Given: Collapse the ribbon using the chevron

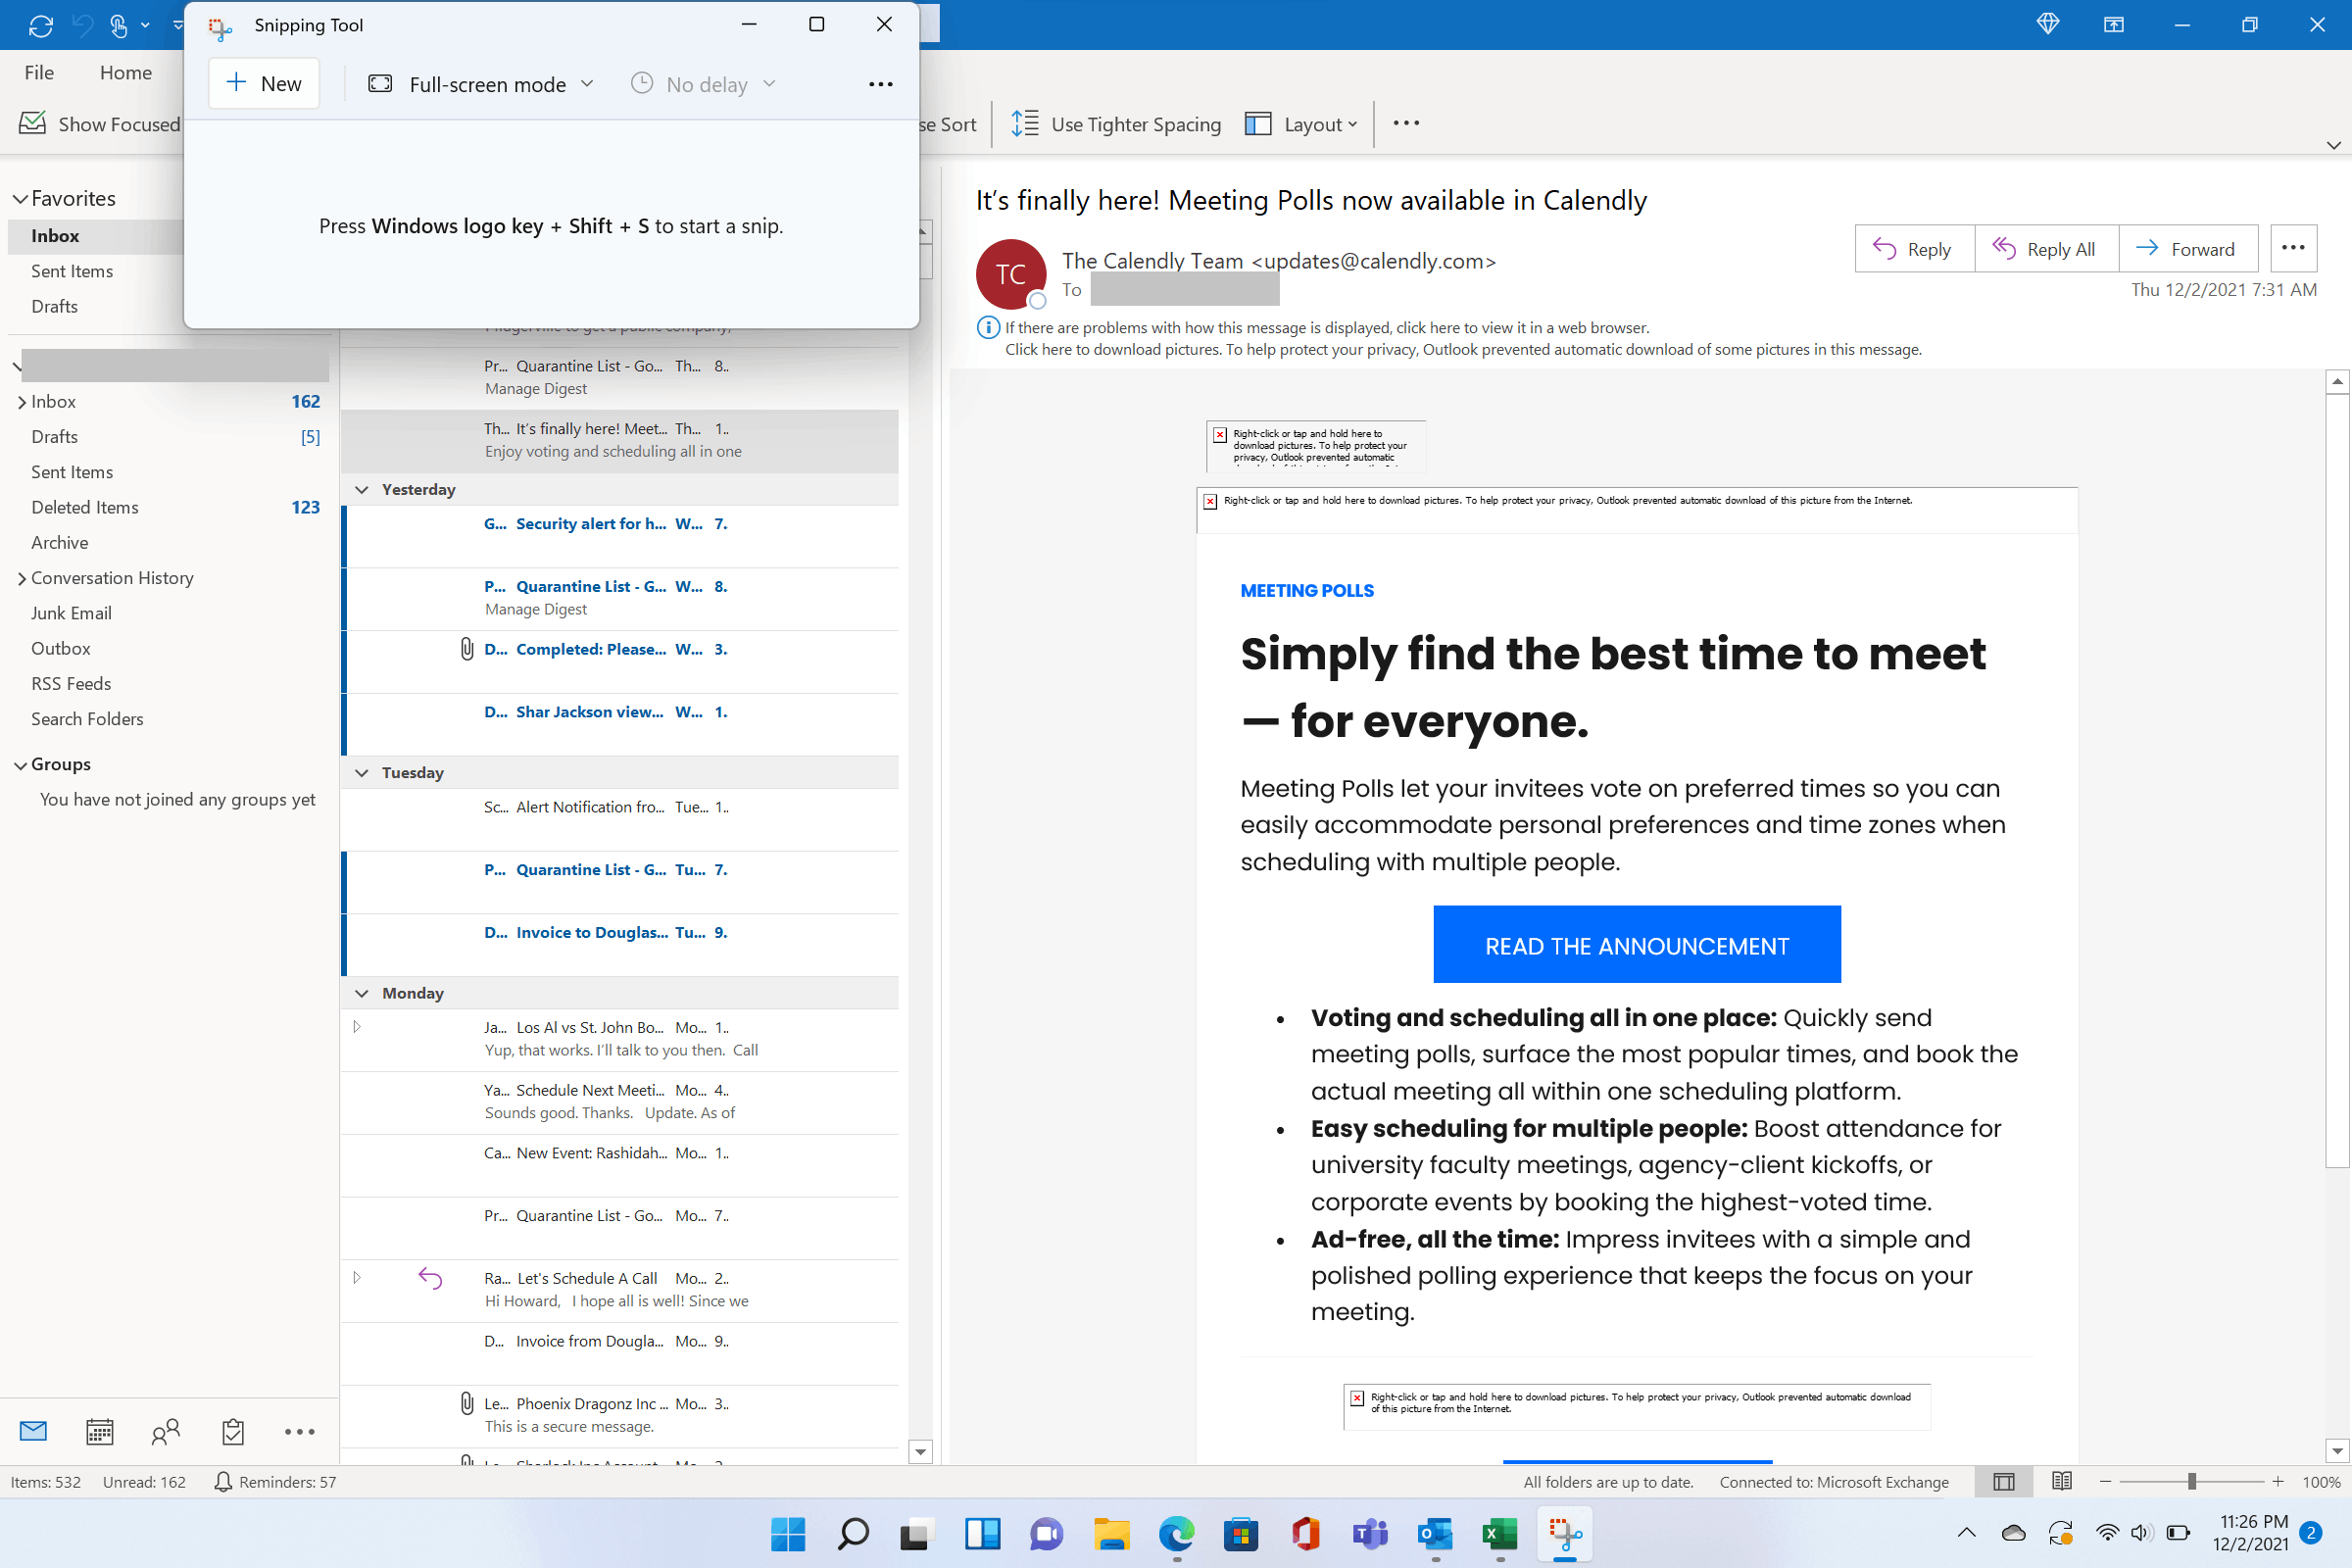Looking at the screenshot, I should (2333, 145).
